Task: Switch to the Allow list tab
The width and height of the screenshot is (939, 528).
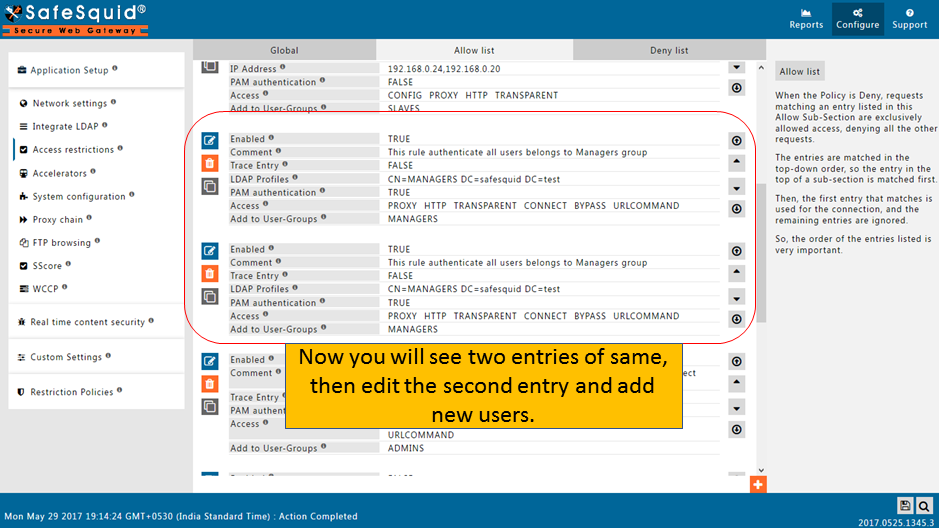Action: click(x=474, y=50)
